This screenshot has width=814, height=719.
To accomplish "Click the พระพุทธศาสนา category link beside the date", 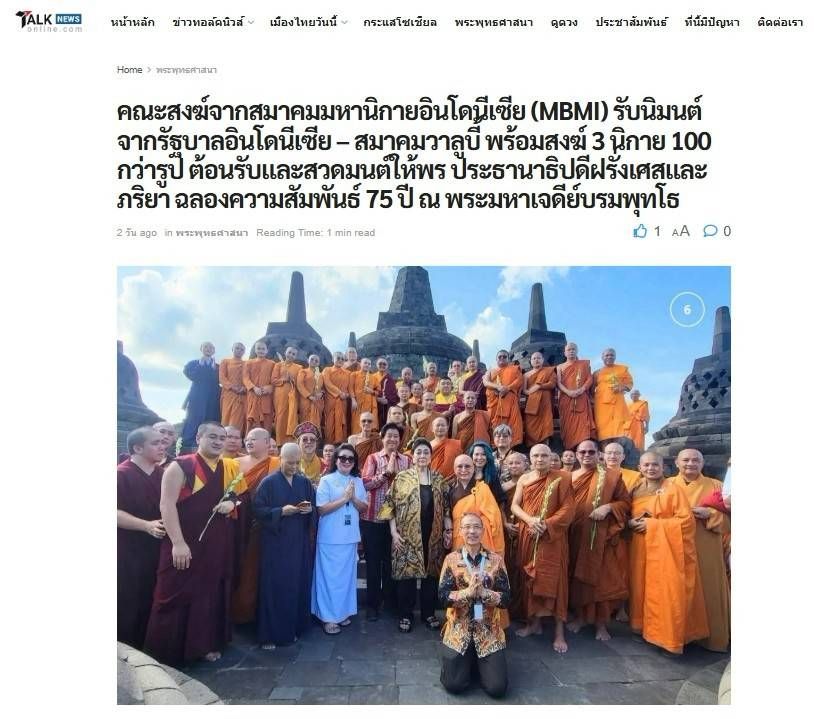I will point(212,233).
